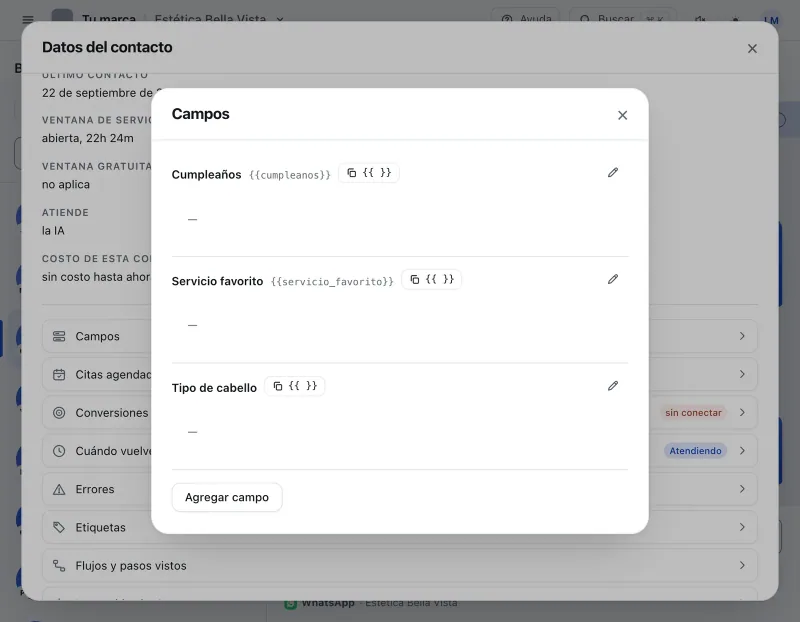Screen dimensions: 800x622
Task: Click the sin conectar status badge
Action: pyautogui.click(x=693, y=413)
